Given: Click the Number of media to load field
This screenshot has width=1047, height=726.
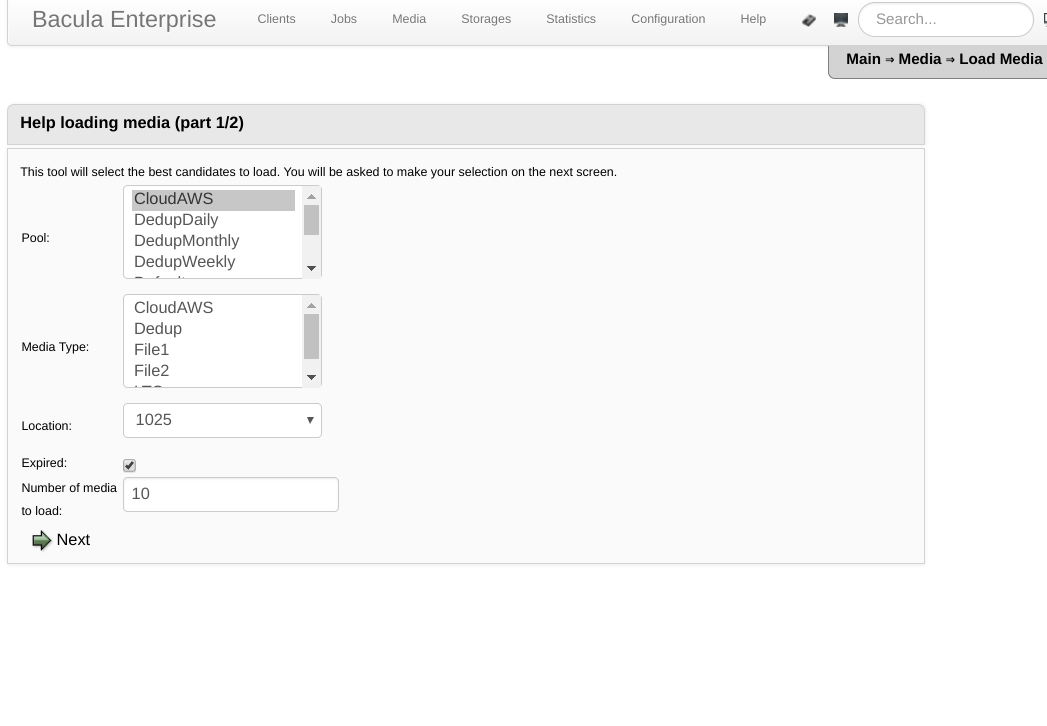Looking at the screenshot, I should point(231,494).
